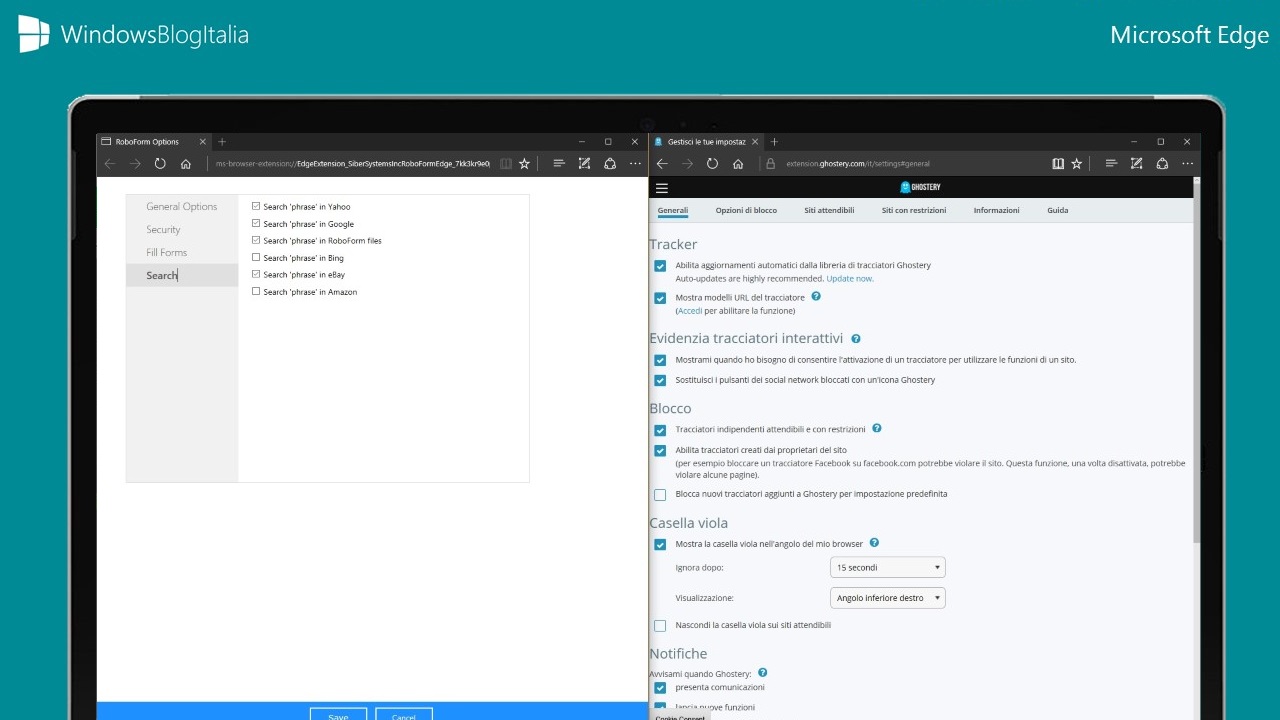This screenshot has height=720, width=1280.
Task: Toggle Mostrami quando ho bisogno di consentire checkbox
Action: point(660,360)
